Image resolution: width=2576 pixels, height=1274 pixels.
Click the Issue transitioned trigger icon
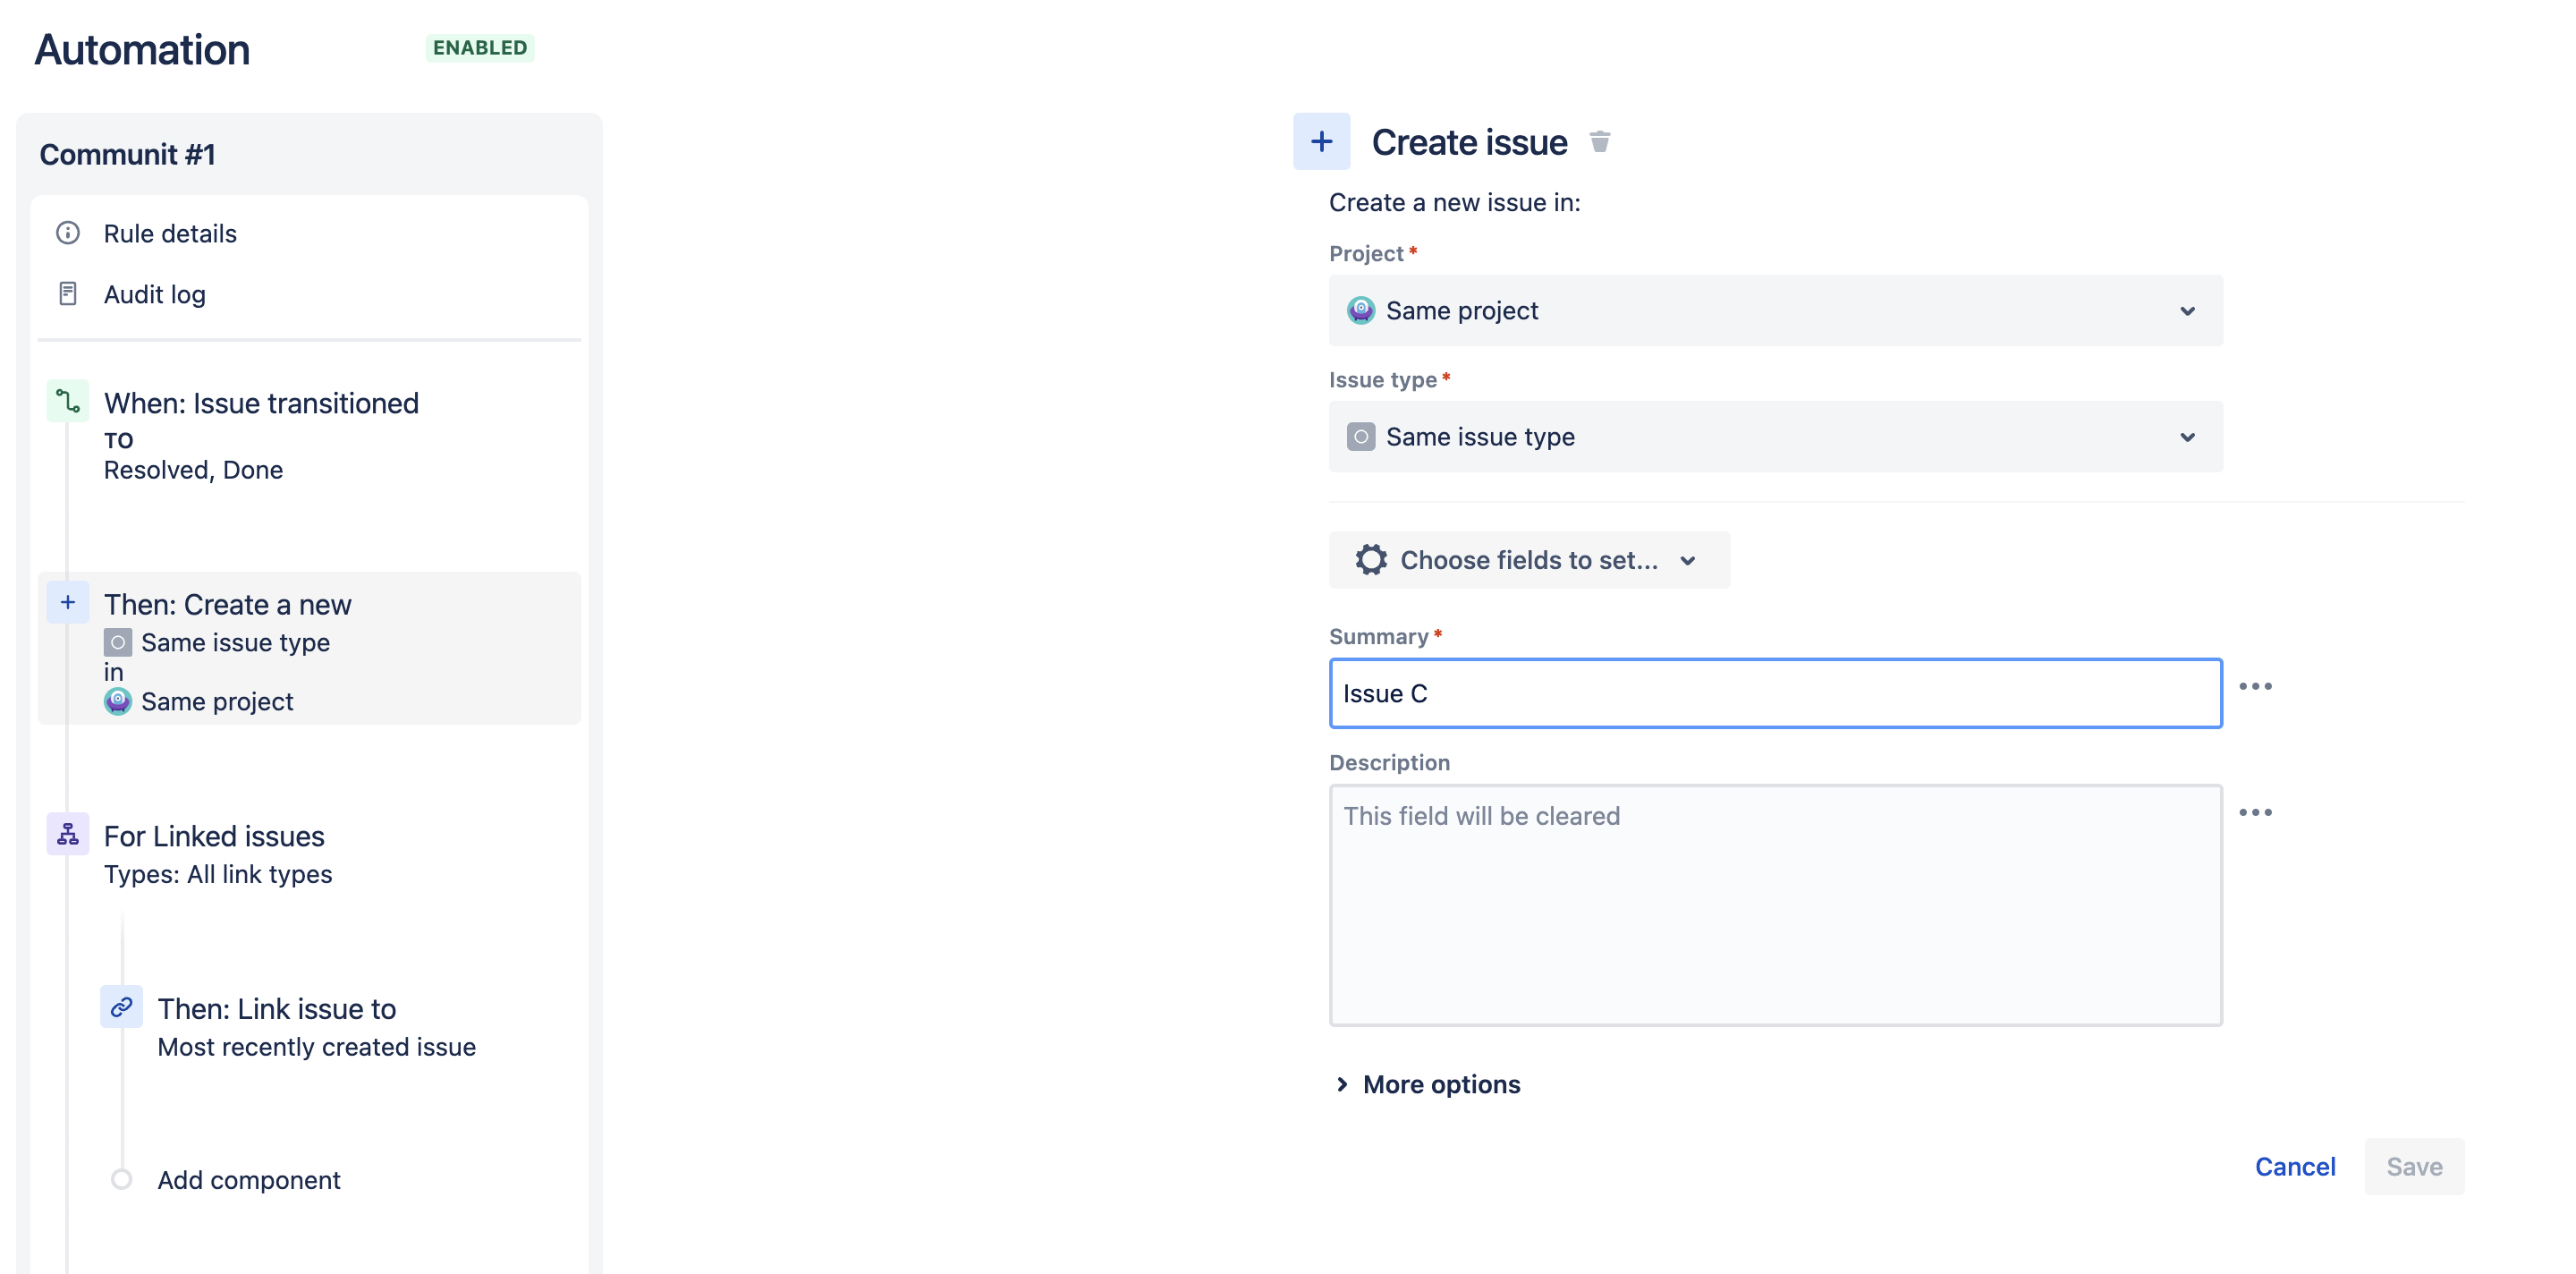pyautogui.click(x=67, y=401)
